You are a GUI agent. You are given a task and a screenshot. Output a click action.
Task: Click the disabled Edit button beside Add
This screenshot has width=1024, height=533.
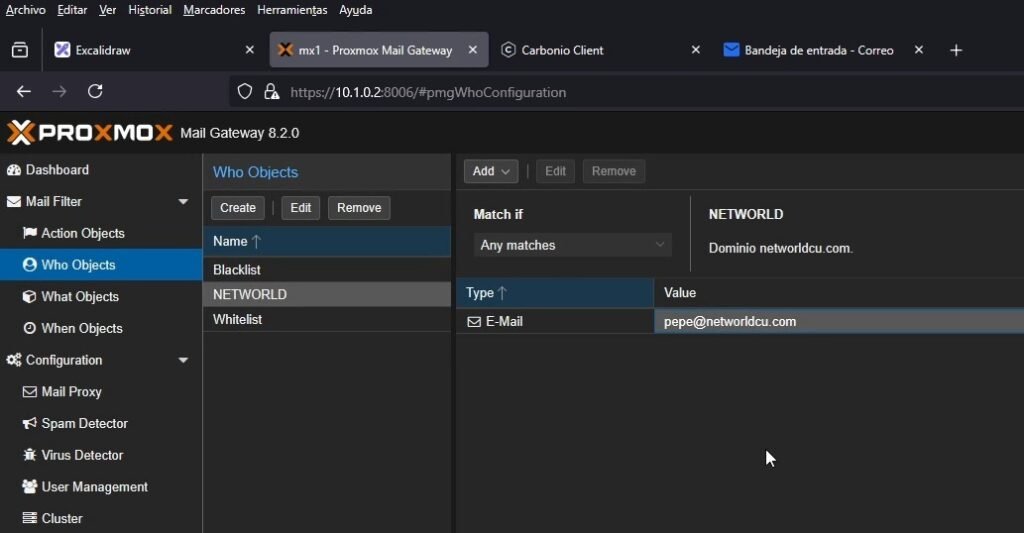[555, 171]
